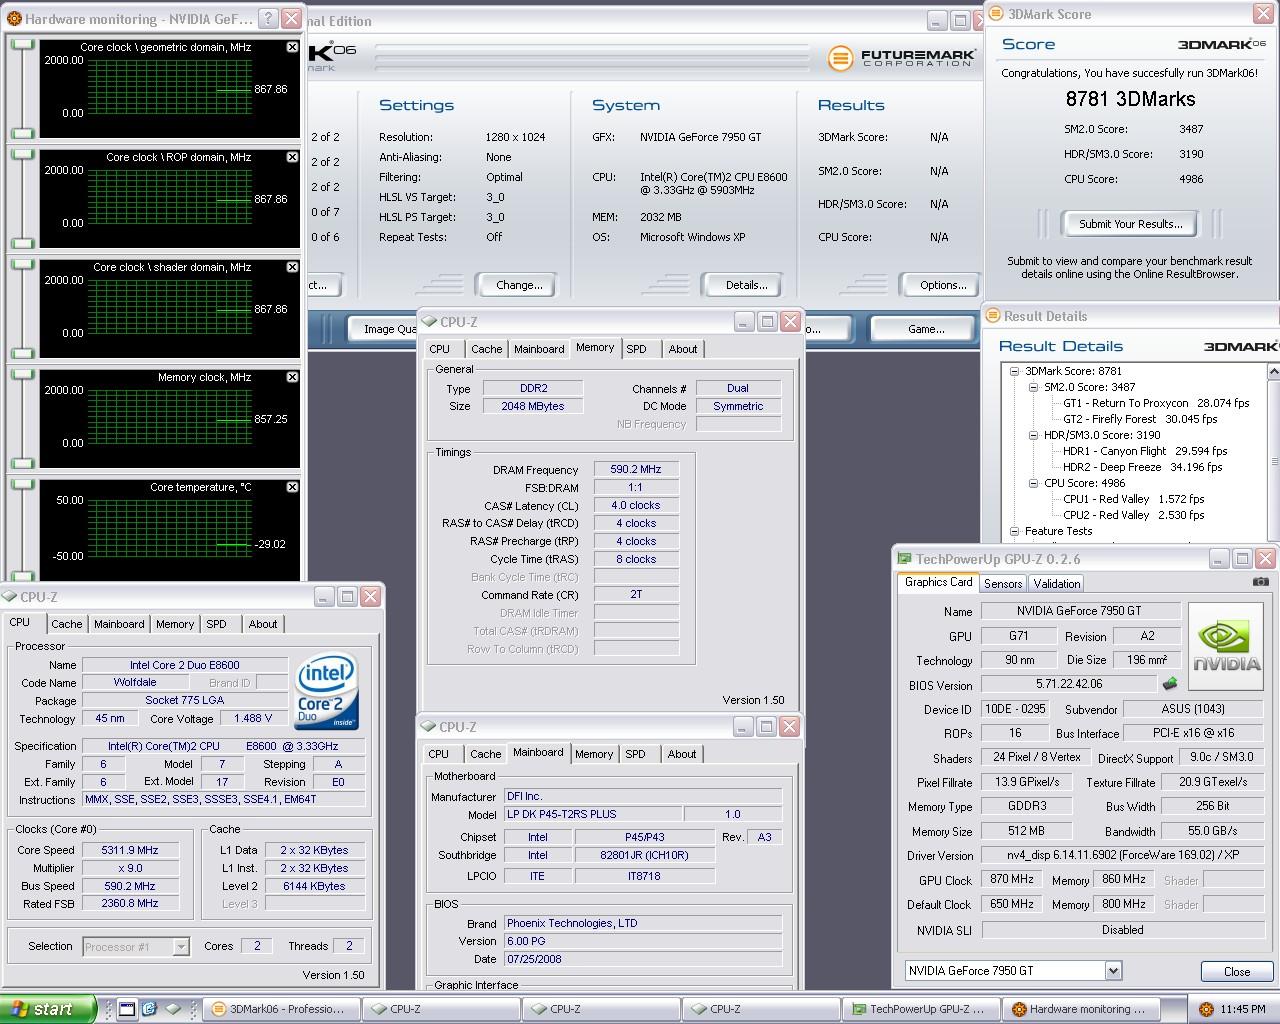Click the BIOS Version 5.71.22.42.06 field
Screen dimensions: 1280x1024
[1069, 685]
